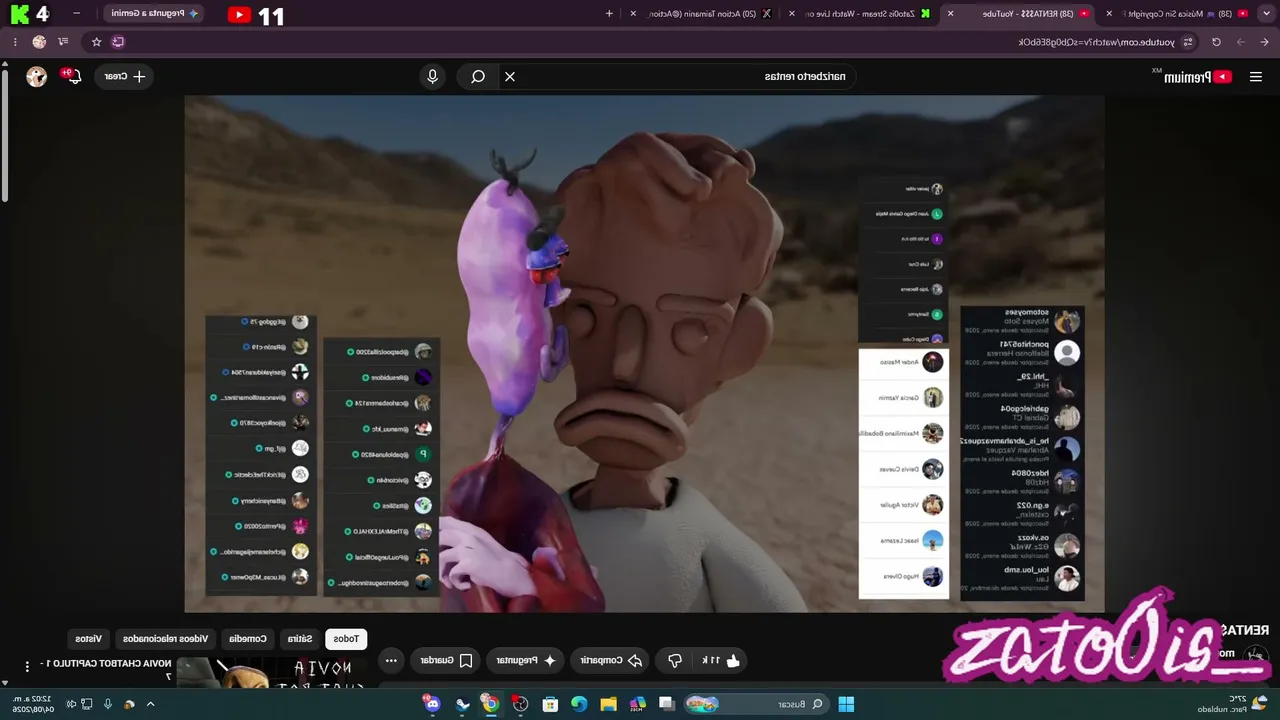Open File Explorer from the taskbar
This screenshot has height=720, width=1280.
click(608, 704)
